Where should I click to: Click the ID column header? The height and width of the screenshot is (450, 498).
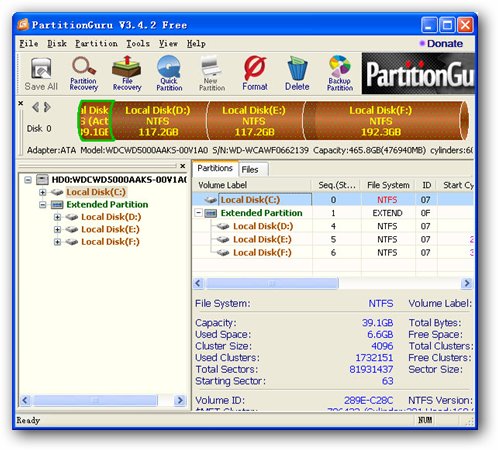tap(426, 185)
